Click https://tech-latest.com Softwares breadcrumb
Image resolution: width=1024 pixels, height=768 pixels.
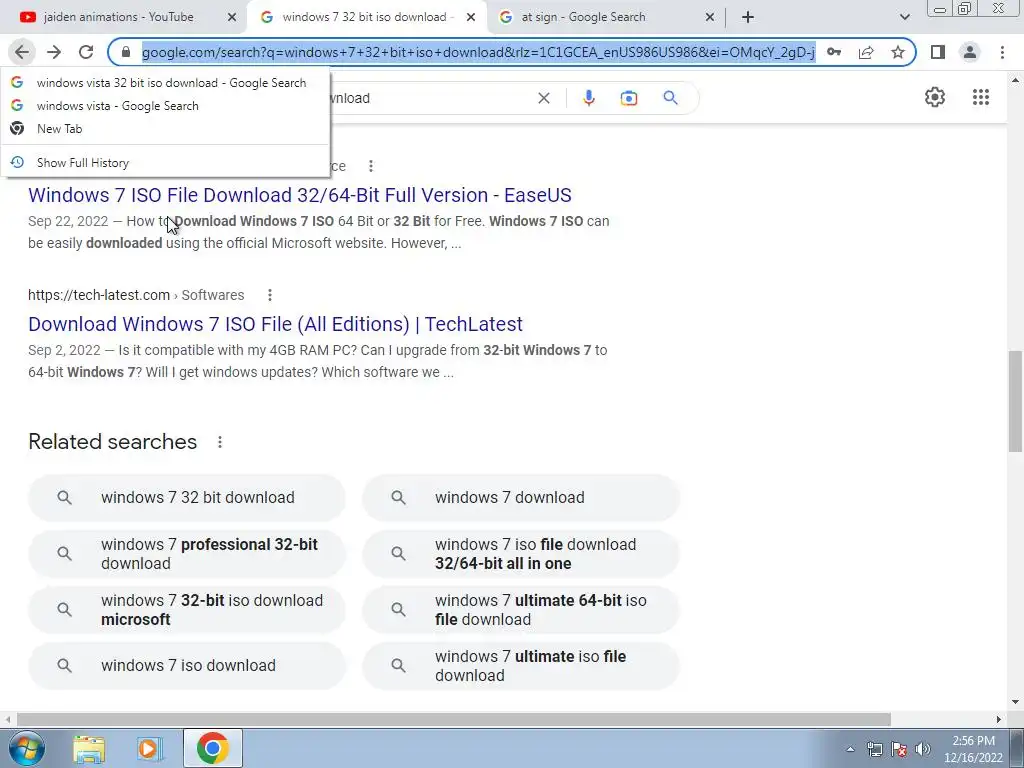point(136,295)
